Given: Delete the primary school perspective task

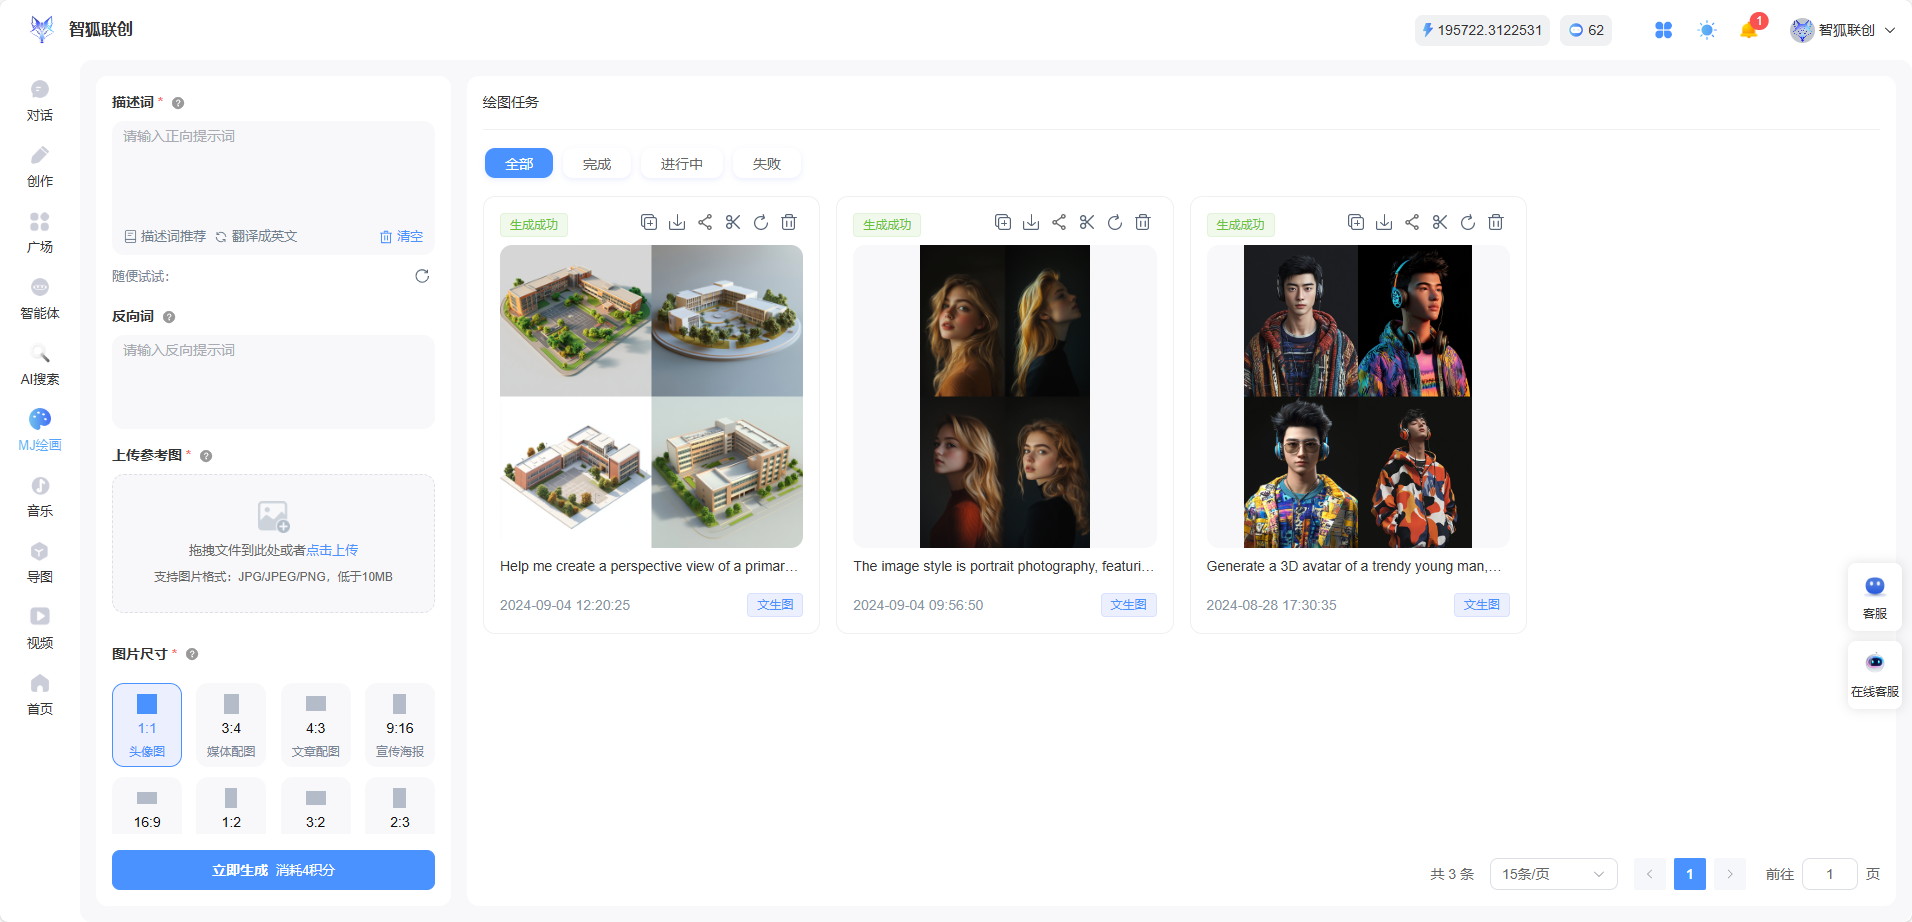Looking at the screenshot, I should pos(789,222).
